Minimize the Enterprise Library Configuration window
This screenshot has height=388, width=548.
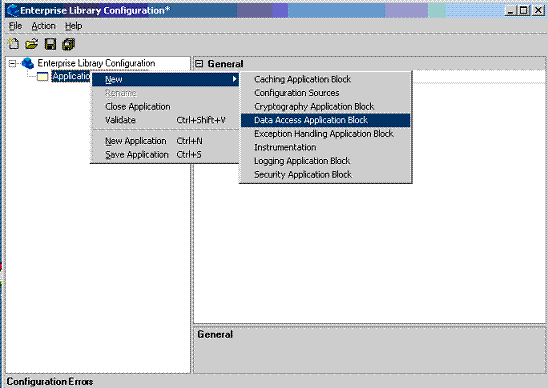[x=511, y=10]
